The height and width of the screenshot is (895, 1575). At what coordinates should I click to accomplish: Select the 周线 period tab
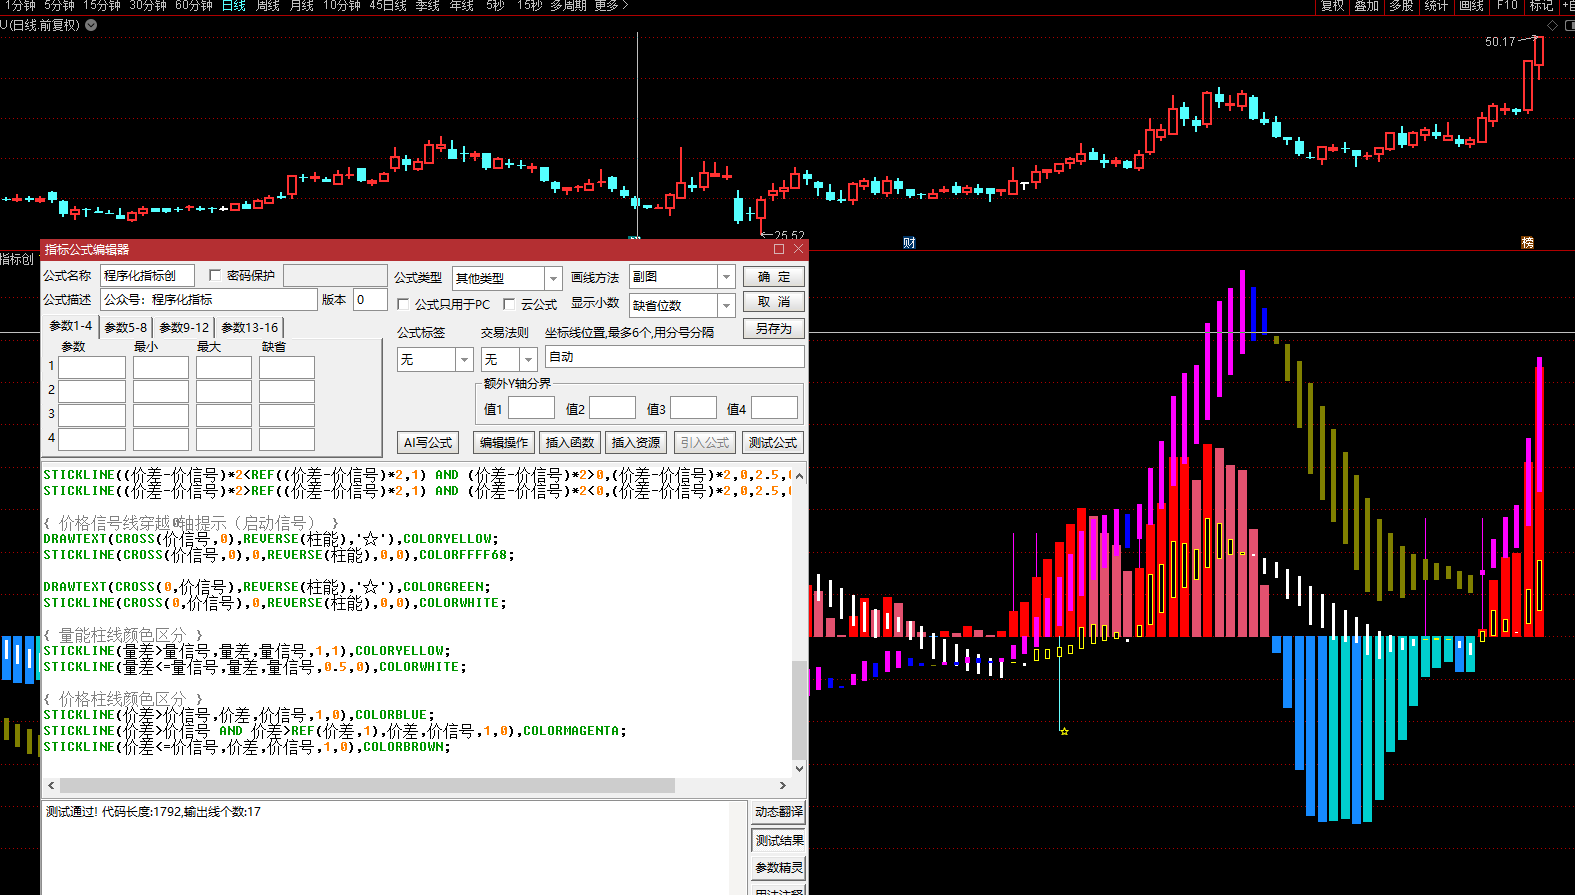pos(267,6)
